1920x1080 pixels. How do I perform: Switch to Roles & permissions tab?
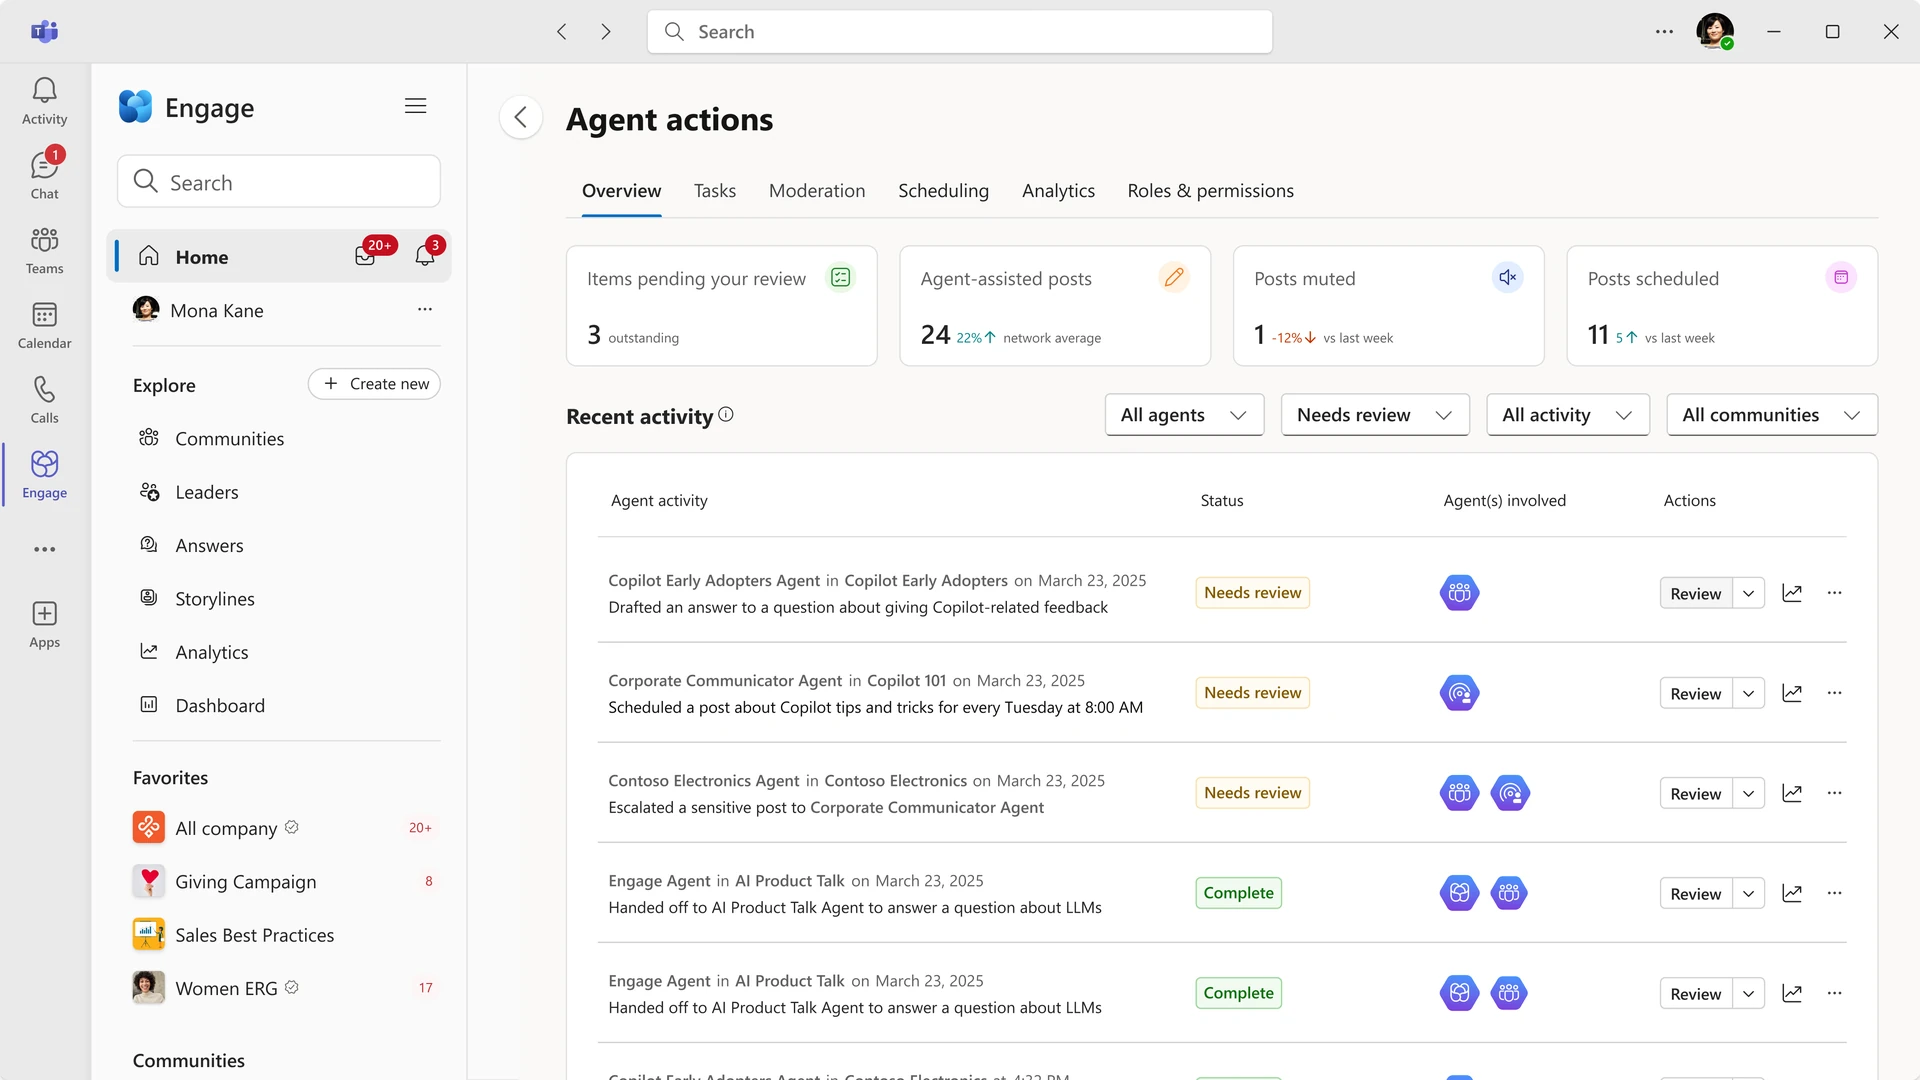click(x=1210, y=190)
